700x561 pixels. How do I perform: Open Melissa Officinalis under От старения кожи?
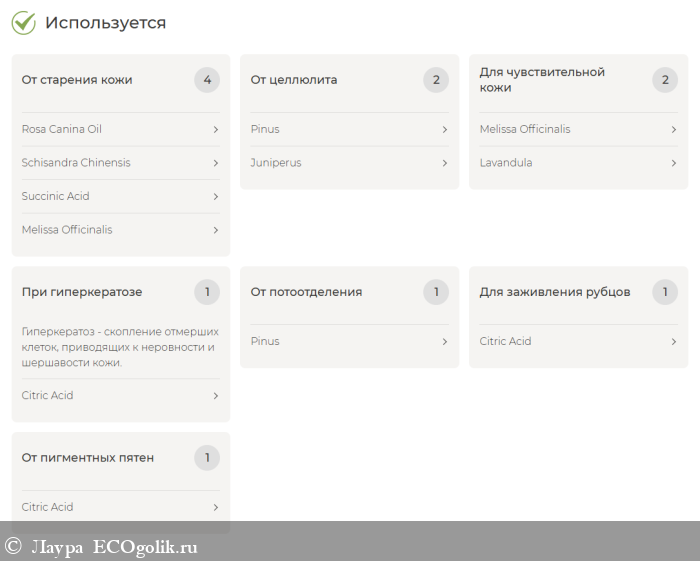pyautogui.click(x=67, y=230)
